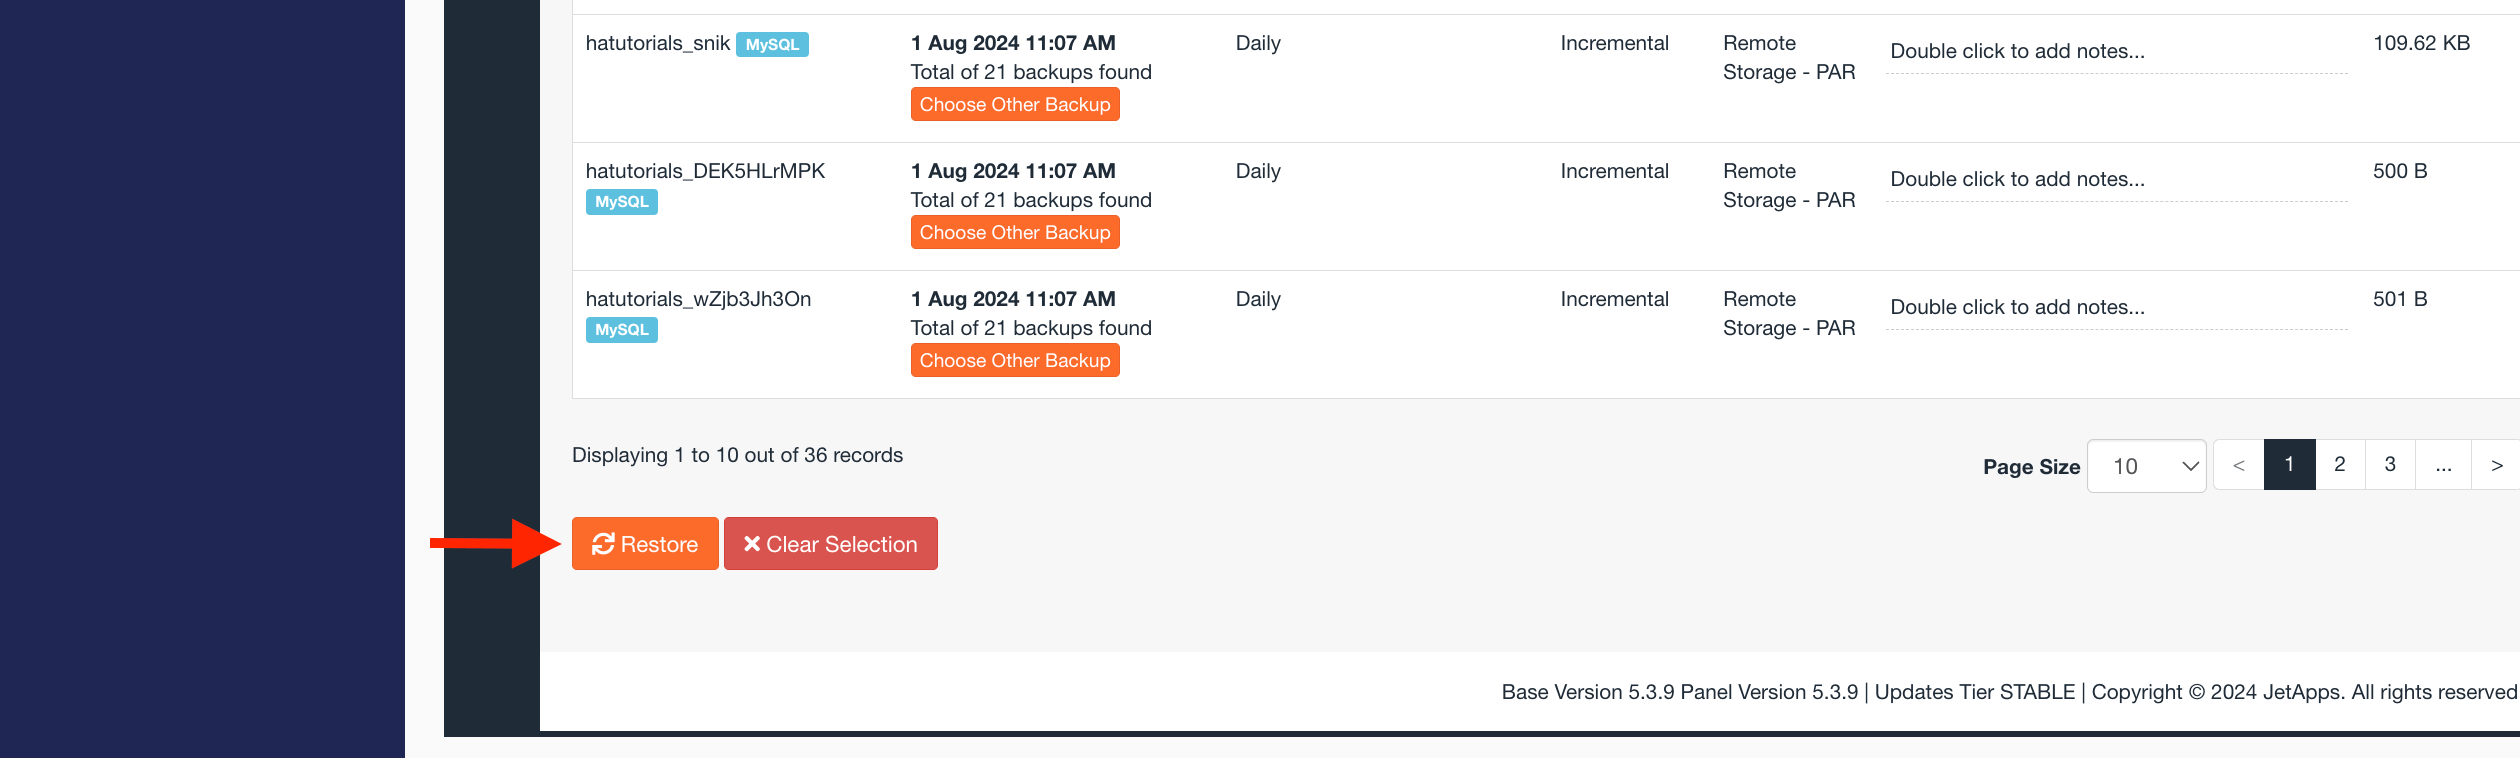Click the 501 B size value
This screenshot has height=758, width=2520.
click(2400, 299)
